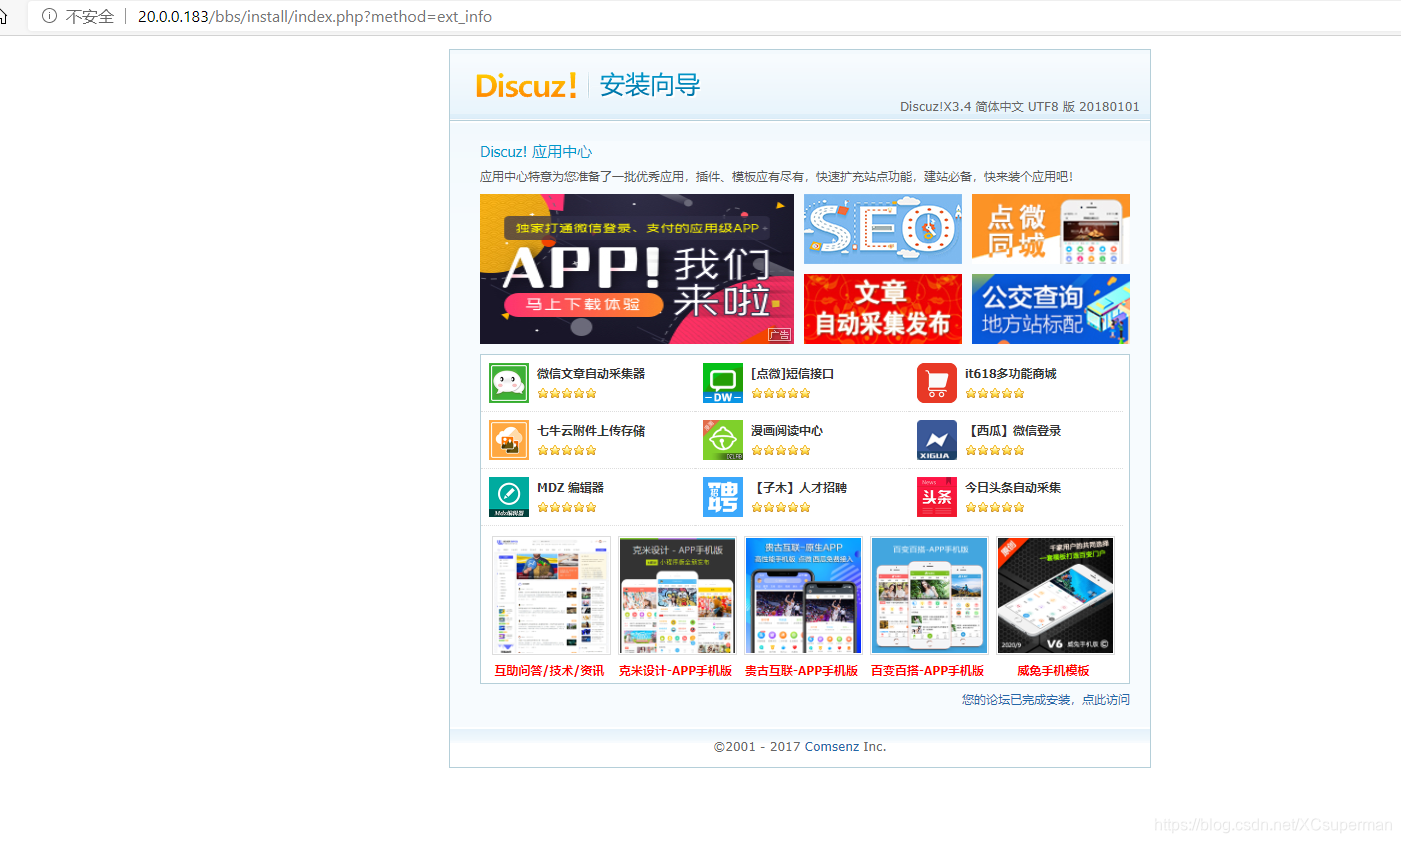Click the [点微]短信接口 title link
1401x843 pixels.
coord(792,374)
